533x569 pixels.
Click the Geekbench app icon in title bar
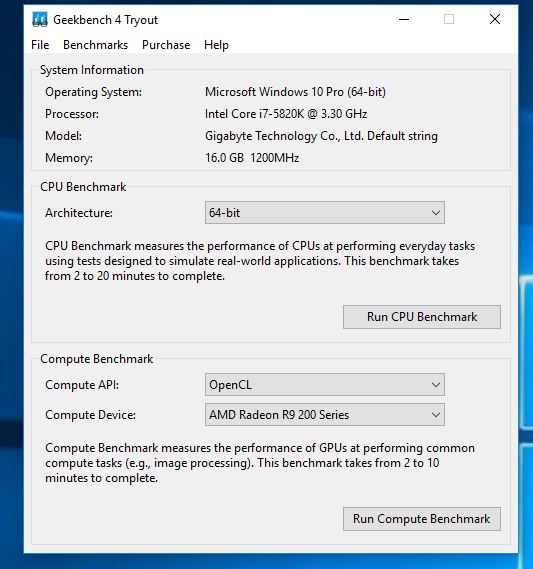click(x=40, y=20)
